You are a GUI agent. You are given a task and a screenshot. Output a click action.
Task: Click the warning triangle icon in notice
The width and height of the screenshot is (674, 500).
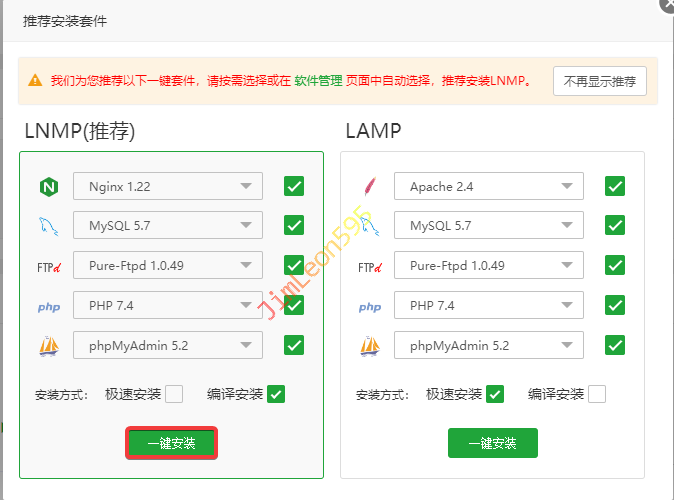click(x=35, y=80)
